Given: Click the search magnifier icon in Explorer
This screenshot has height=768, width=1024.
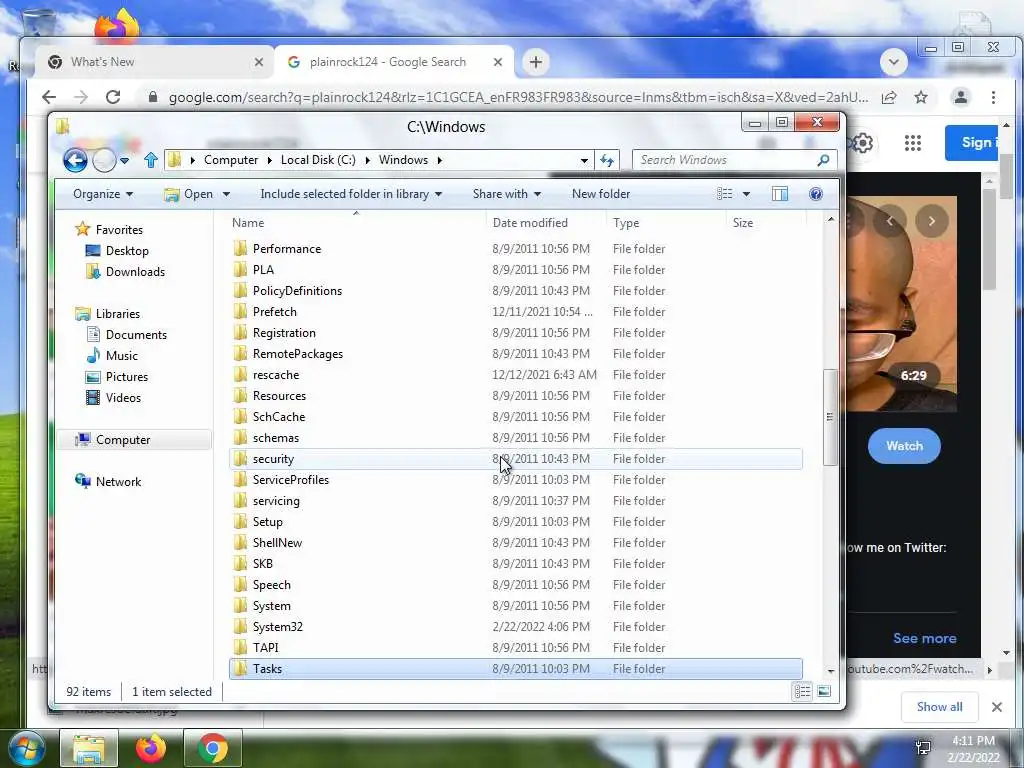Looking at the screenshot, I should pyautogui.click(x=824, y=160).
